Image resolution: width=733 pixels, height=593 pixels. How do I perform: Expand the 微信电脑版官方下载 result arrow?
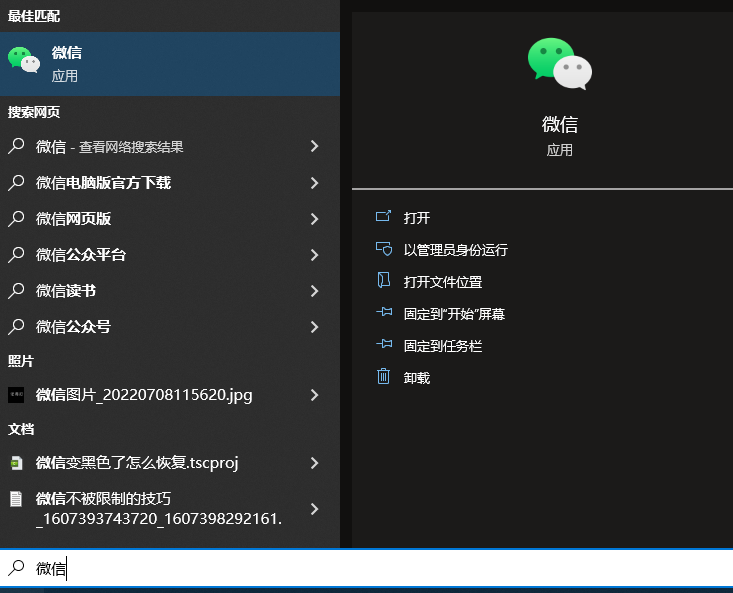pyautogui.click(x=314, y=183)
